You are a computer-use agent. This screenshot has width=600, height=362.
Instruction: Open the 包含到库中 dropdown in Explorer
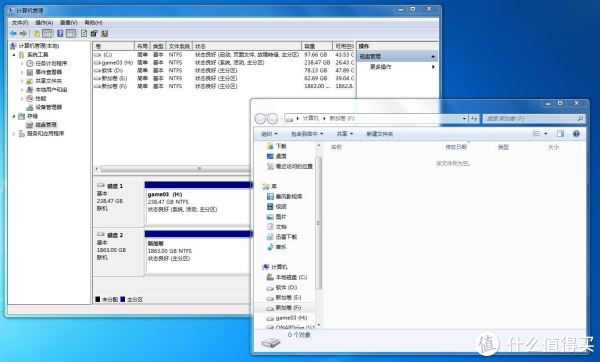[307, 134]
